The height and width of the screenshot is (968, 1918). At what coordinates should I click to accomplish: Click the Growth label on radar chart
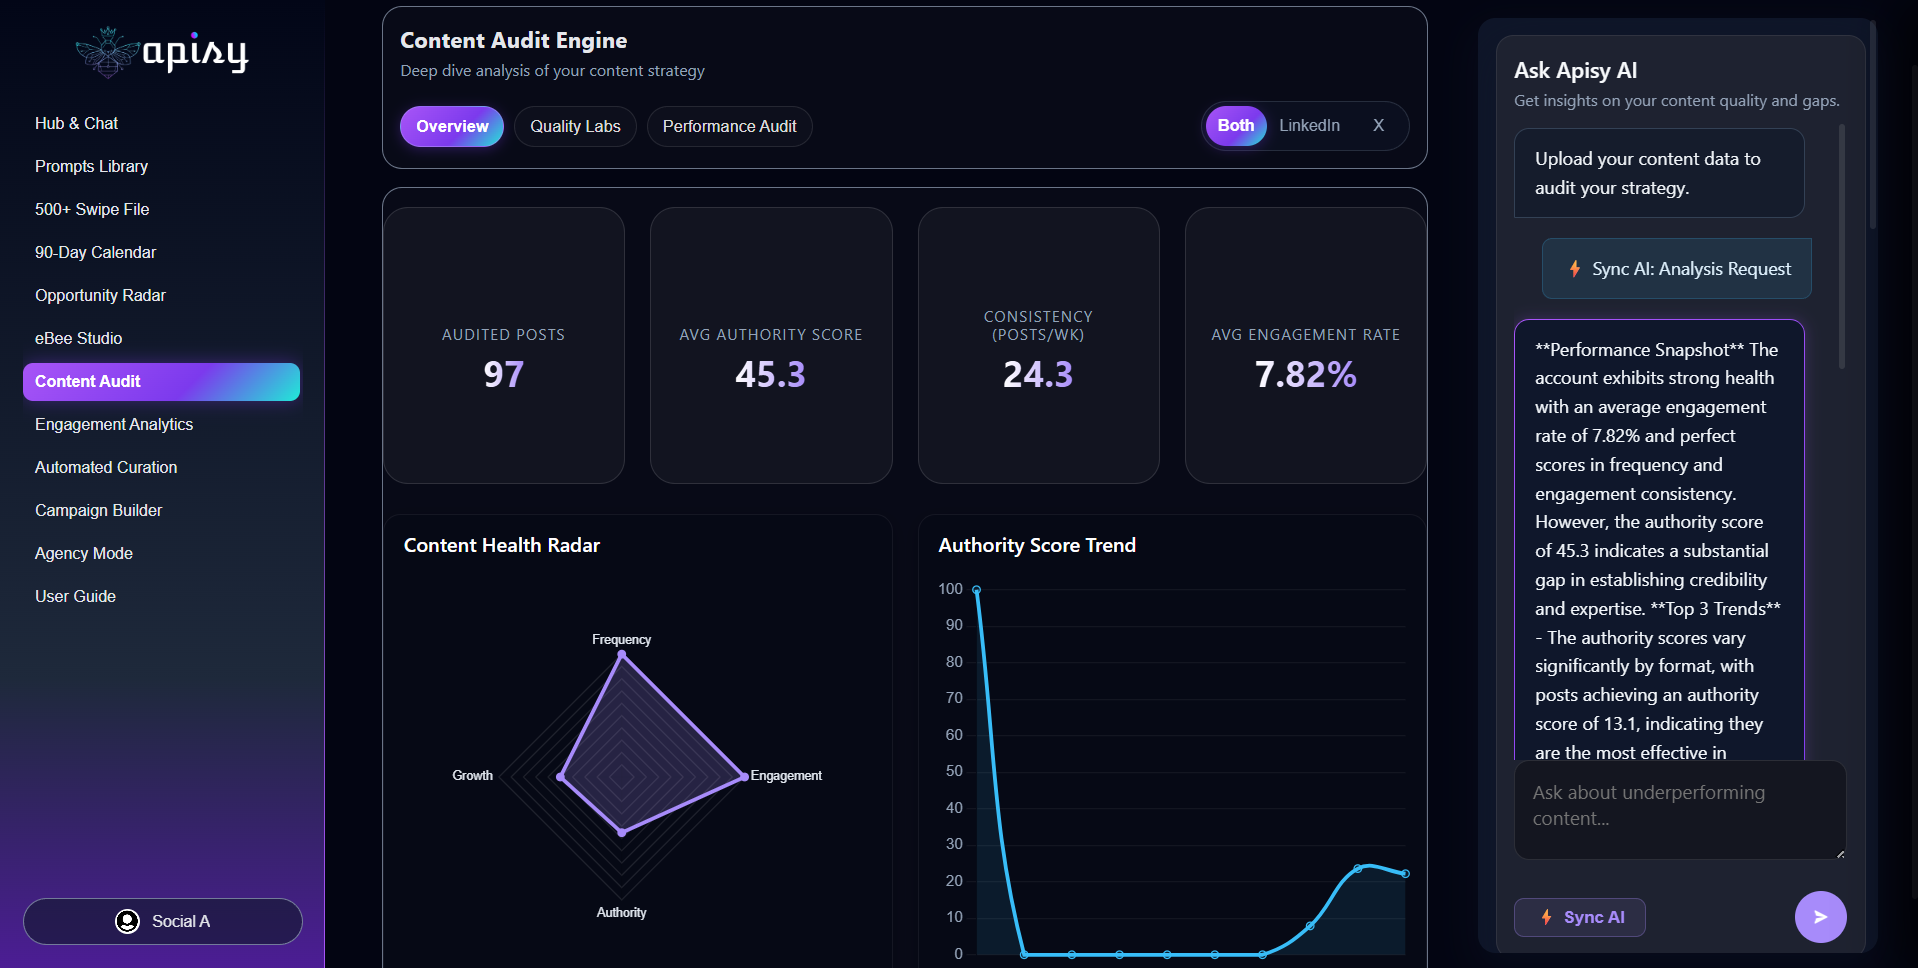coord(472,776)
